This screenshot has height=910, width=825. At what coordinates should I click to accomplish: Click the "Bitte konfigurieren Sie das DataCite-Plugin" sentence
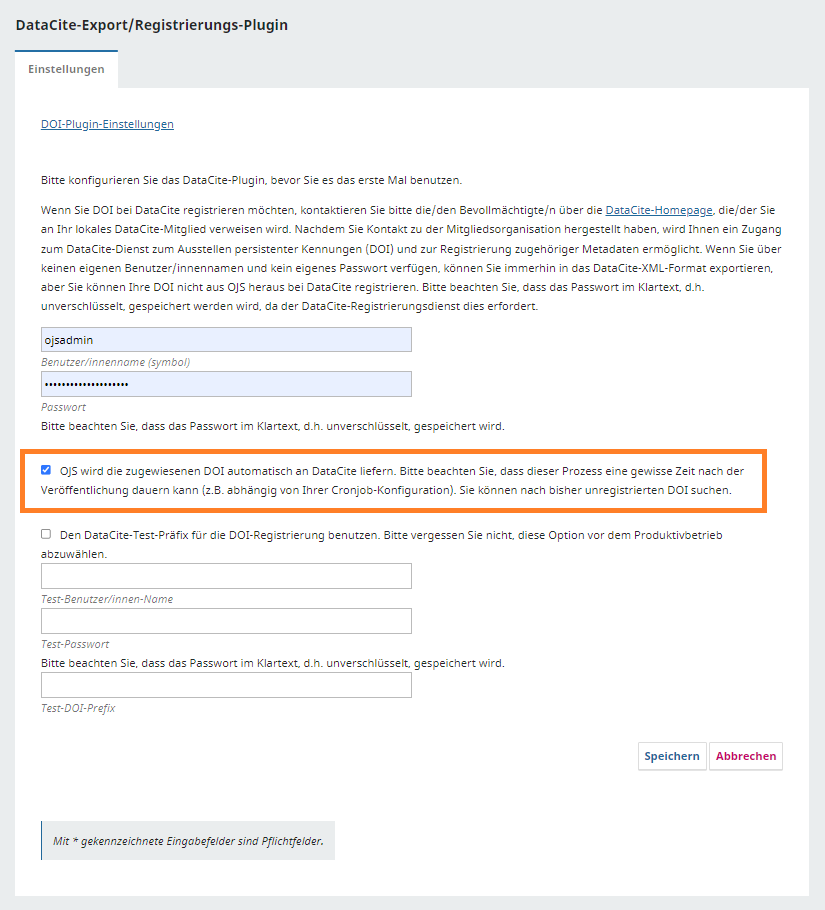pyautogui.click(x=251, y=180)
